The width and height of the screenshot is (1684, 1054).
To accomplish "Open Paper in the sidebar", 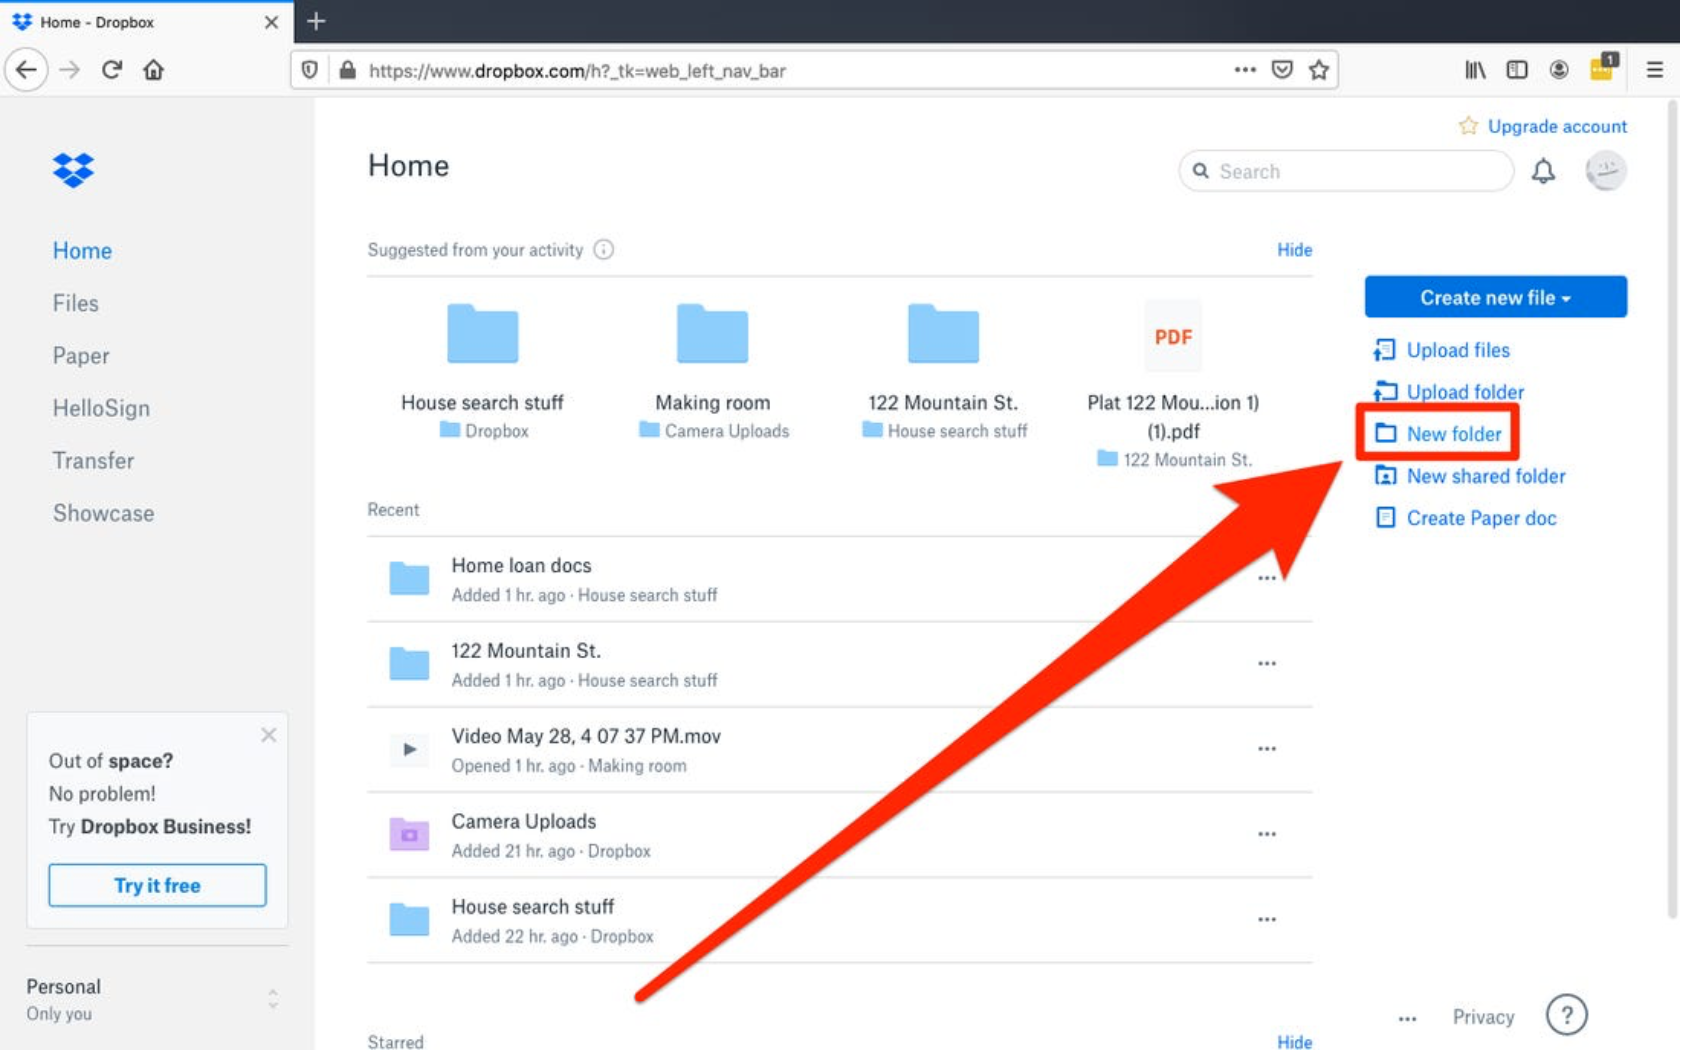I will tap(81, 356).
